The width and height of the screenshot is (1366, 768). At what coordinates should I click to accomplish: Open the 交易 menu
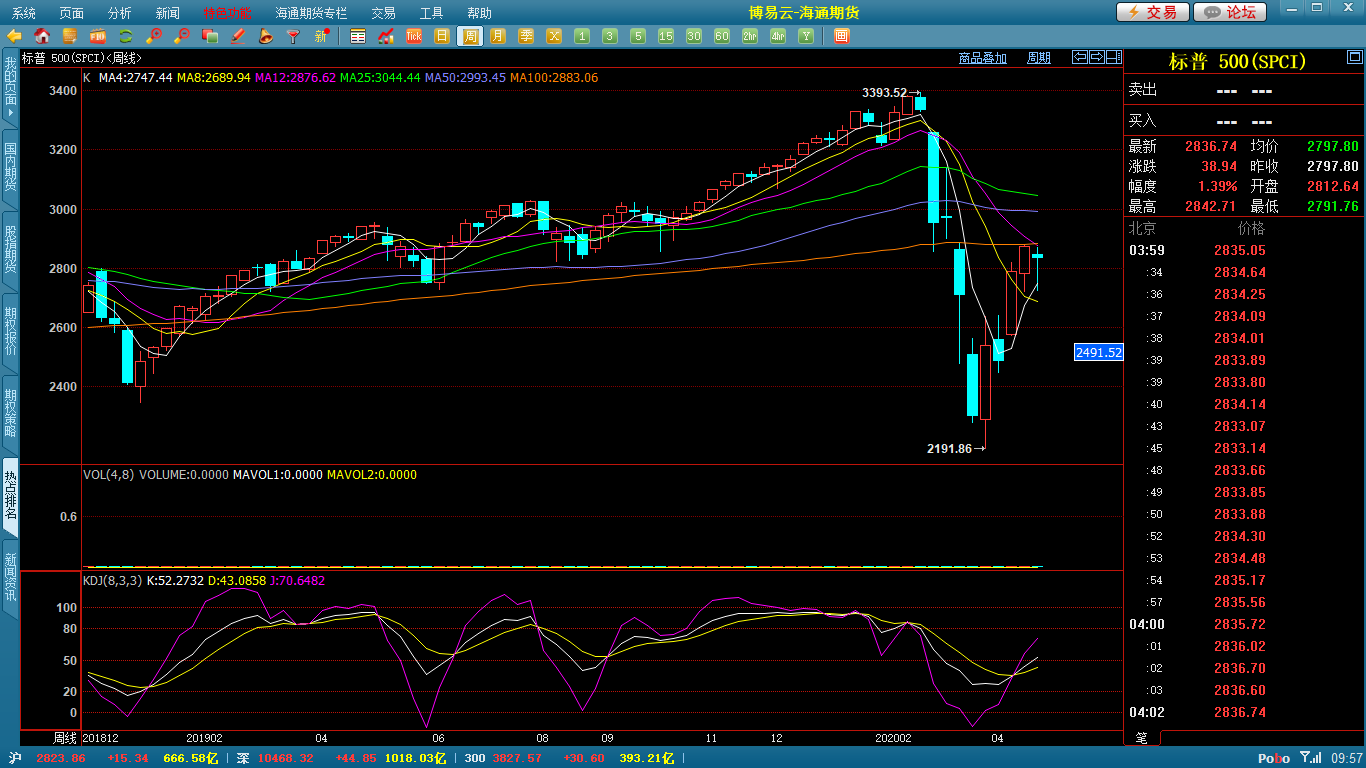(x=383, y=13)
